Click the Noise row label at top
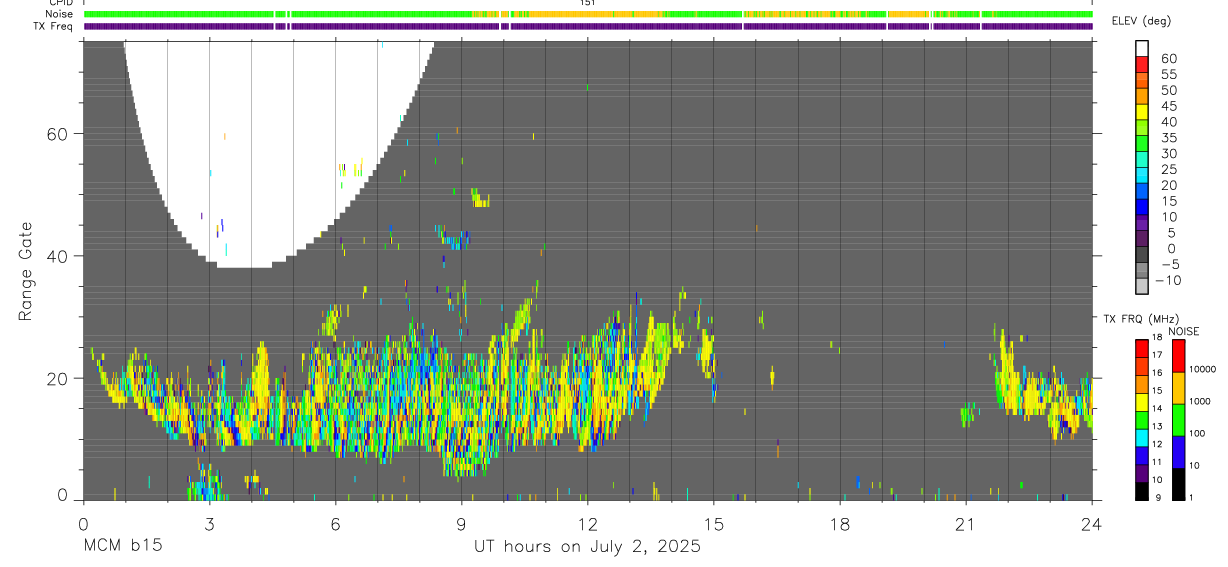The width and height of the screenshot is (1228, 567). [x=59, y=14]
